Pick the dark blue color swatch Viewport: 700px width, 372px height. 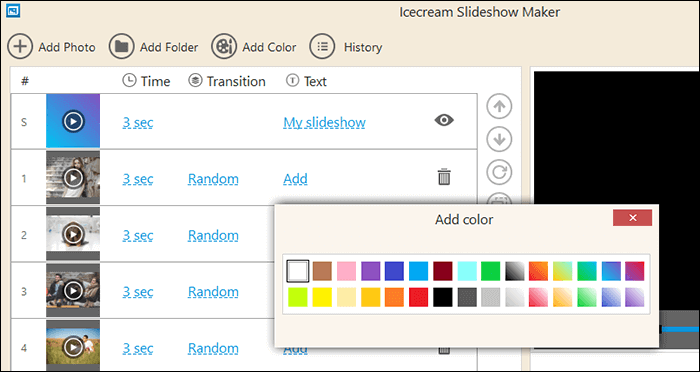click(395, 271)
